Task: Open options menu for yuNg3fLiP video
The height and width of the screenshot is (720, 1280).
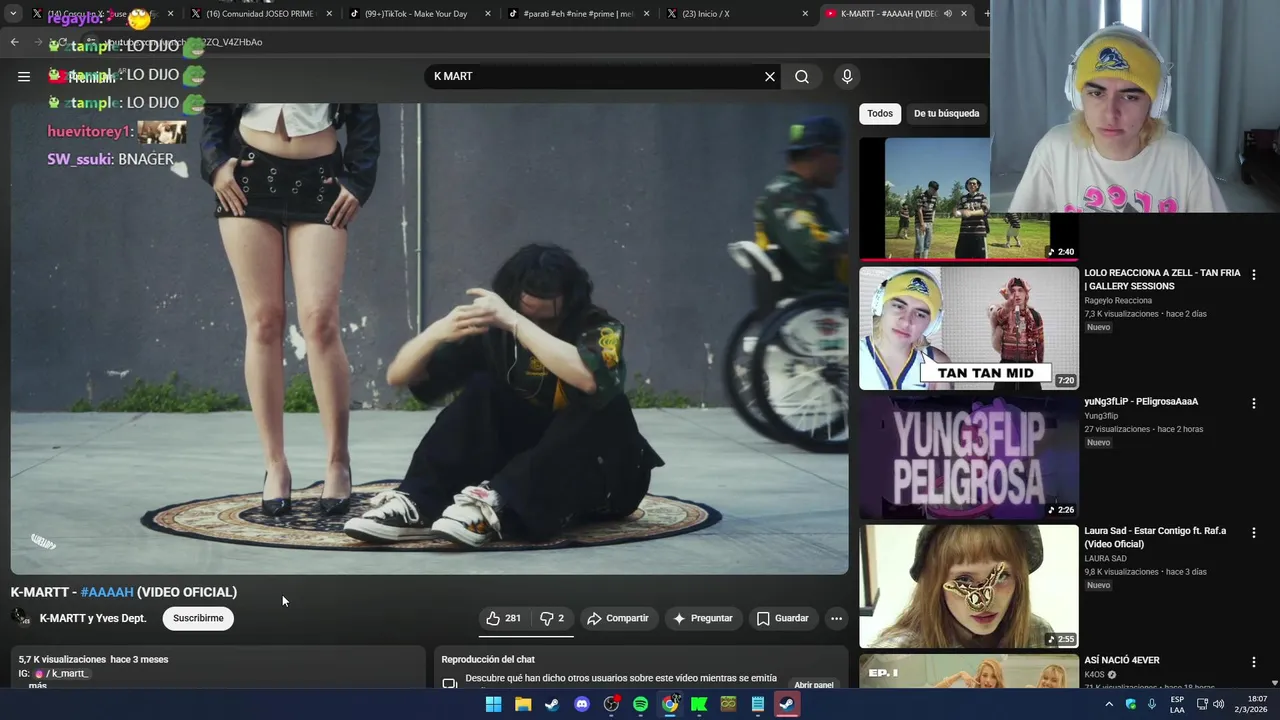Action: (1253, 403)
